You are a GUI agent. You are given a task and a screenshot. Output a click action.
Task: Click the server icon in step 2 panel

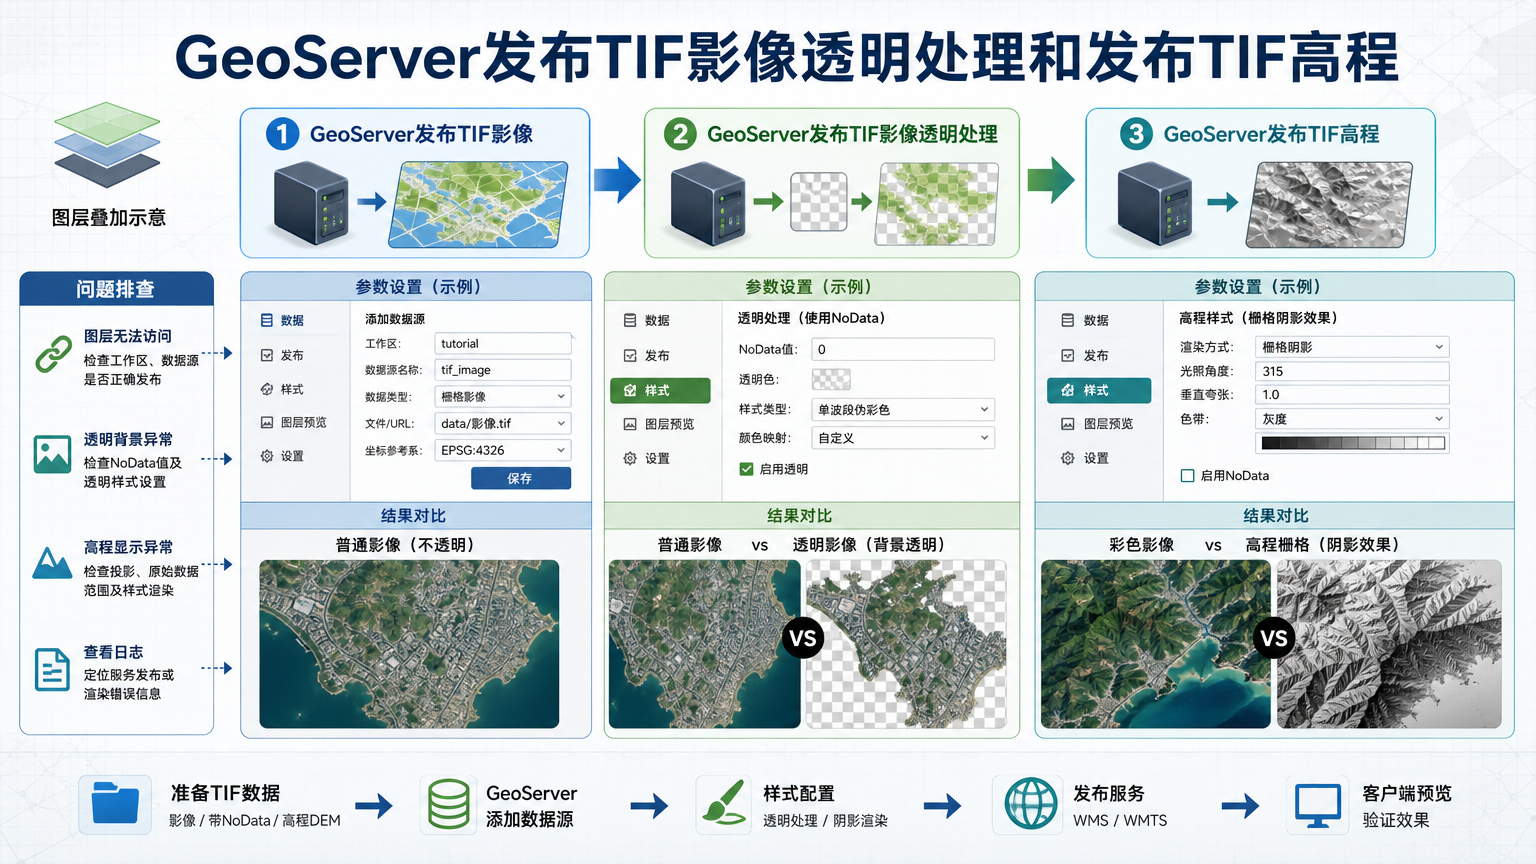click(x=708, y=204)
